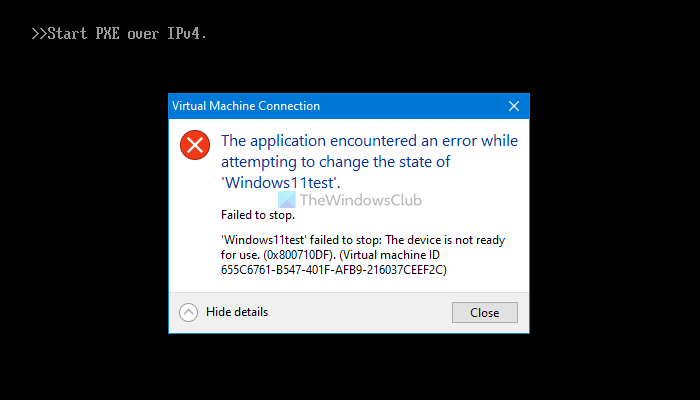Click the TheWindowsClub watermark logo
The width and height of the screenshot is (700, 400).
click(x=286, y=200)
